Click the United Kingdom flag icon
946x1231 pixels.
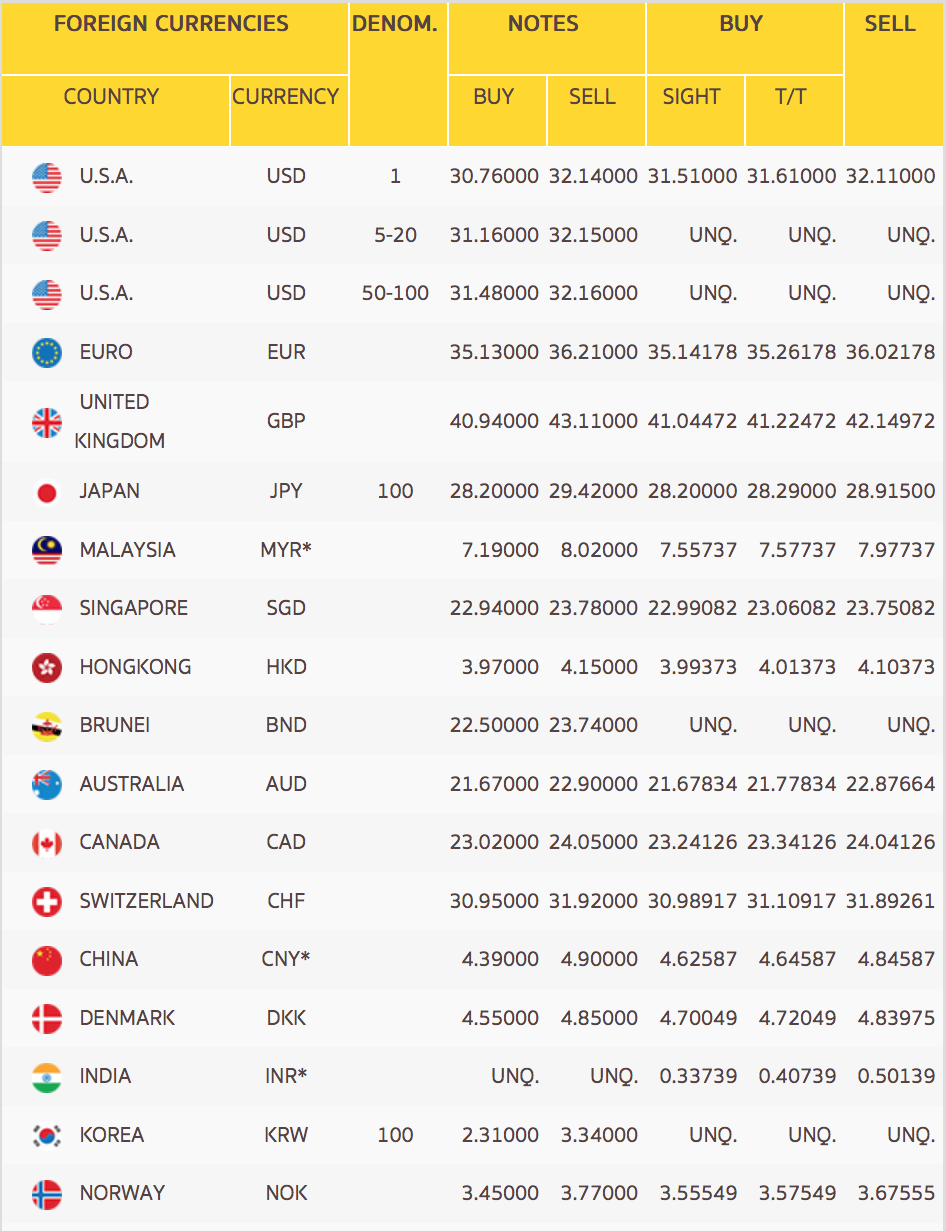coord(47,422)
